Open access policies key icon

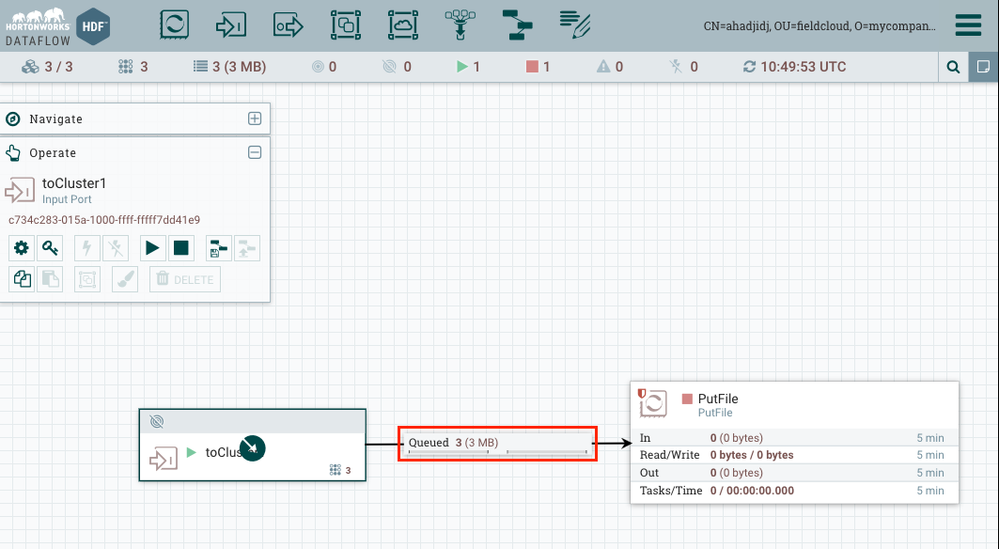point(50,248)
